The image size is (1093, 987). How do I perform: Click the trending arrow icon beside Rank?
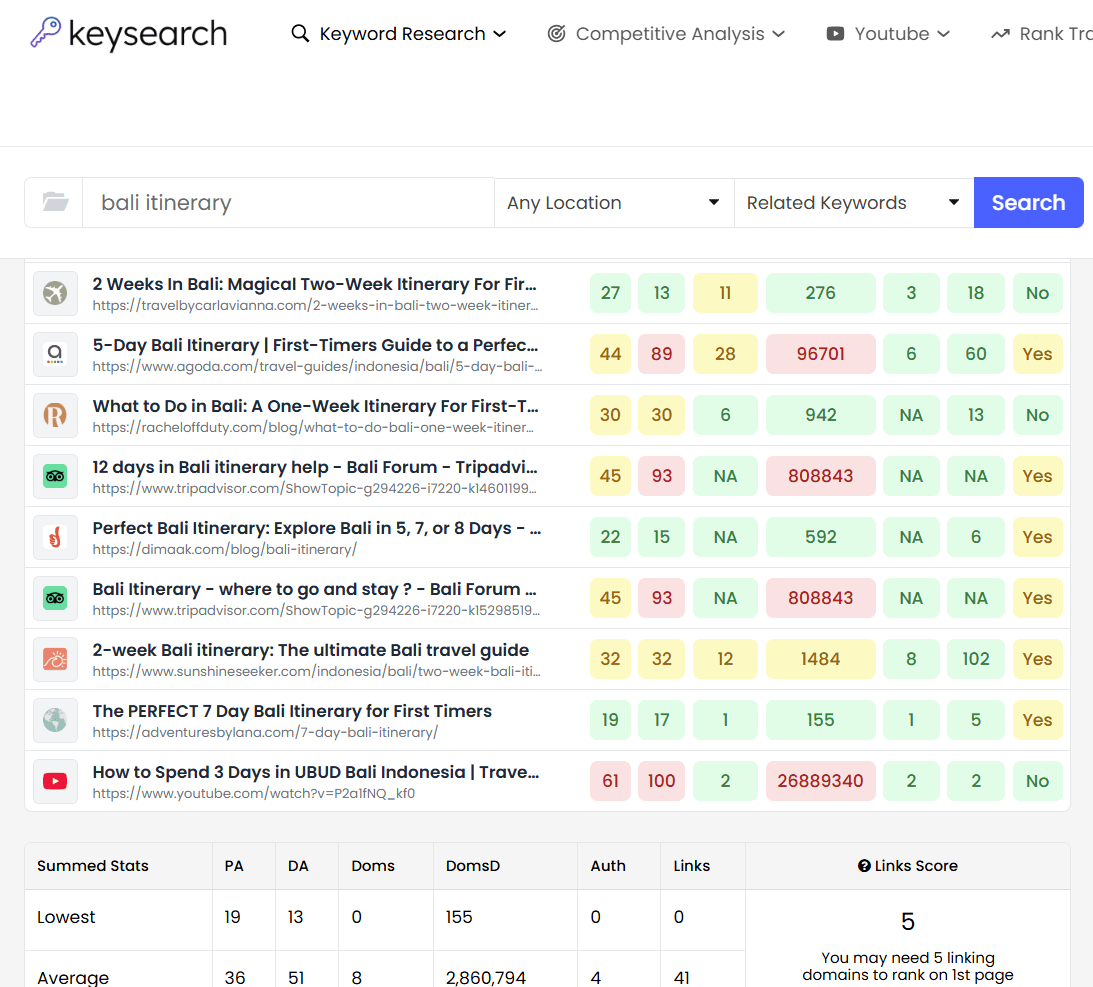[1000, 33]
